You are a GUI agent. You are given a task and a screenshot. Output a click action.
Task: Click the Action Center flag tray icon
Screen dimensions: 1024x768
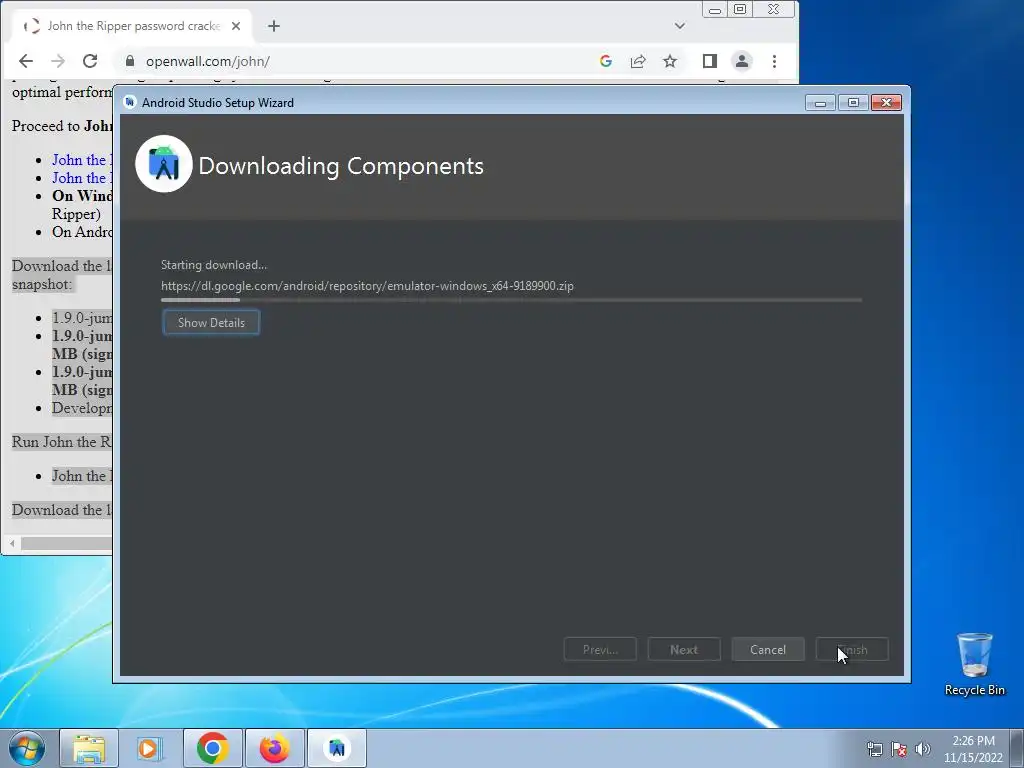coord(899,749)
